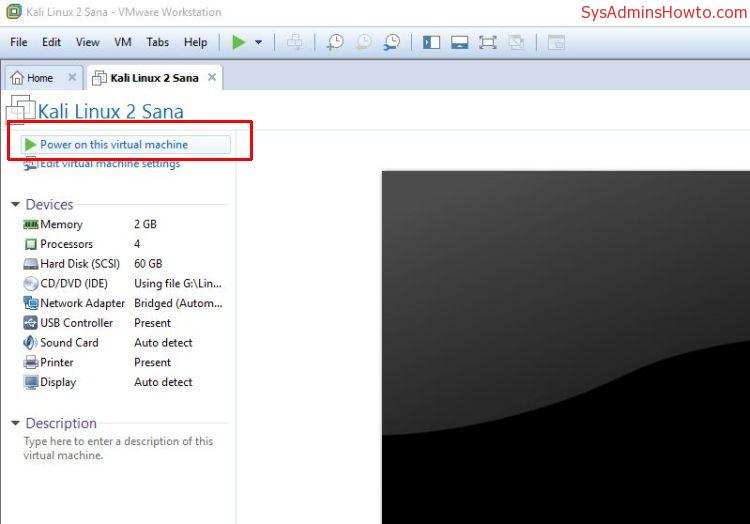Screen dimensions: 750x524
Task: Click the Unity mode toolbar icon
Action: click(x=517, y=42)
